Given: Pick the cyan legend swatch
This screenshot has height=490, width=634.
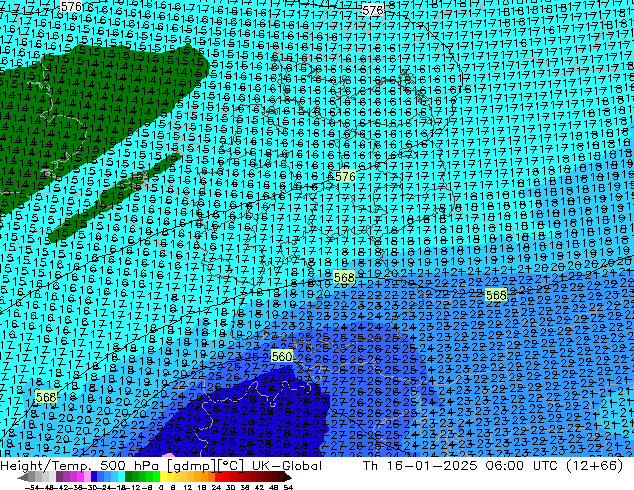Looking at the screenshot, I should (121, 477).
